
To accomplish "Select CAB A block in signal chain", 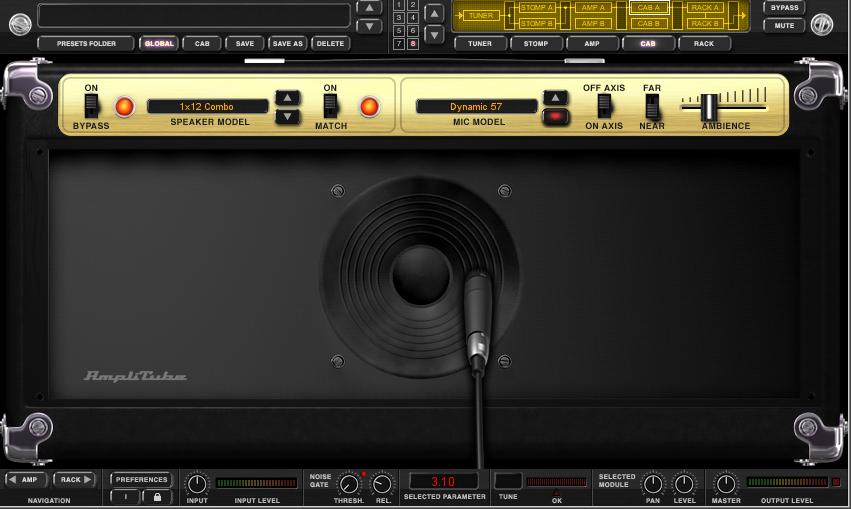I will coord(649,8).
